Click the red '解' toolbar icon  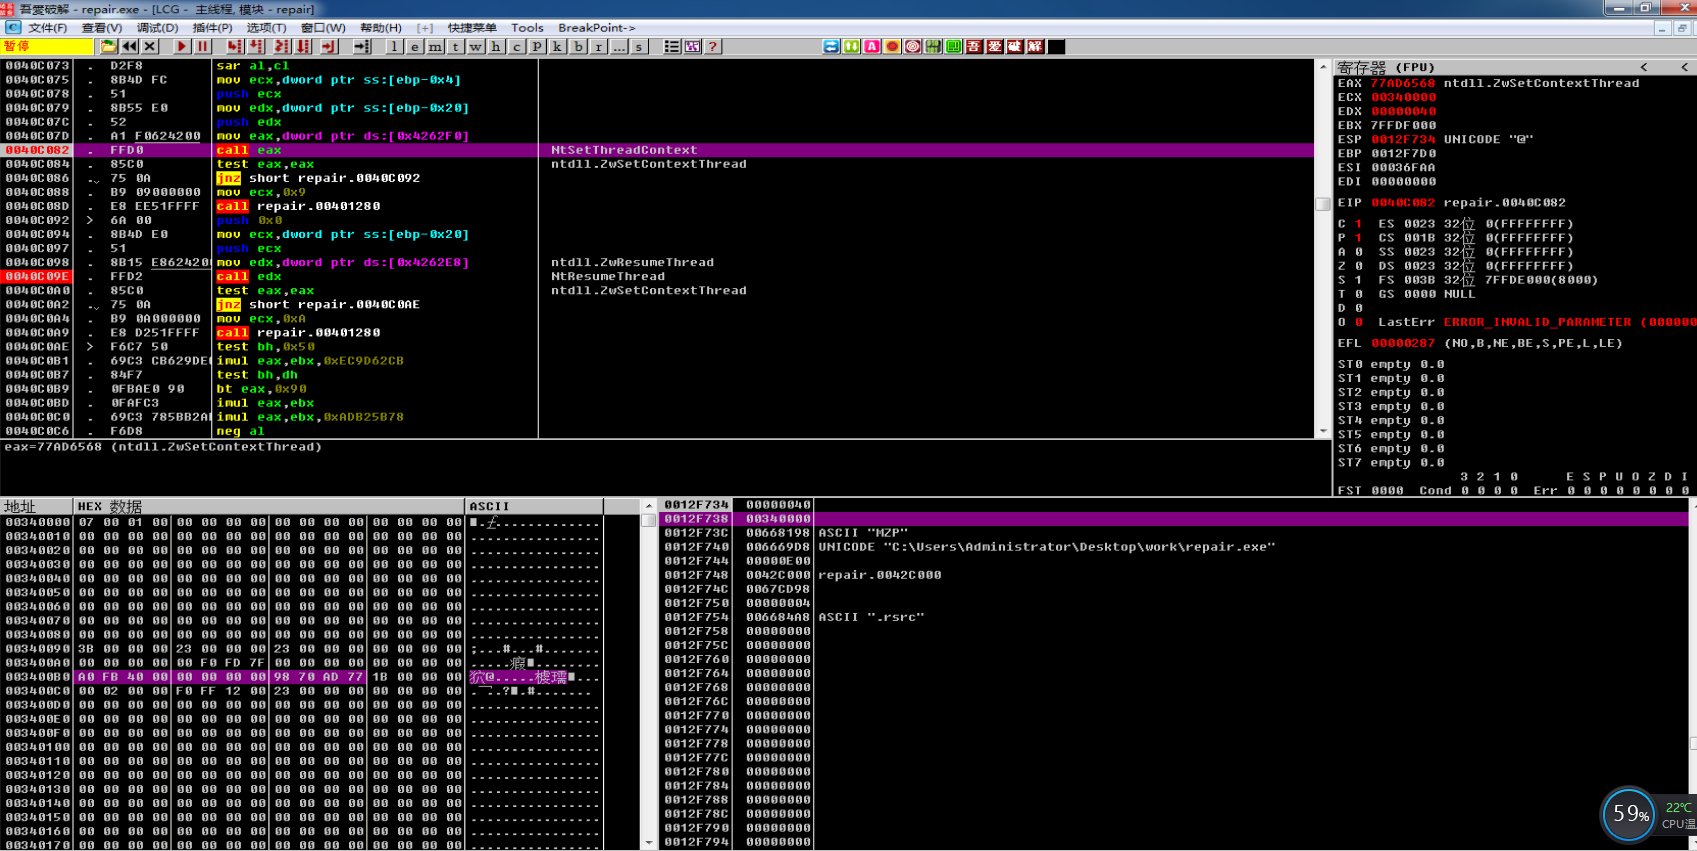(x=1036, y=46)
